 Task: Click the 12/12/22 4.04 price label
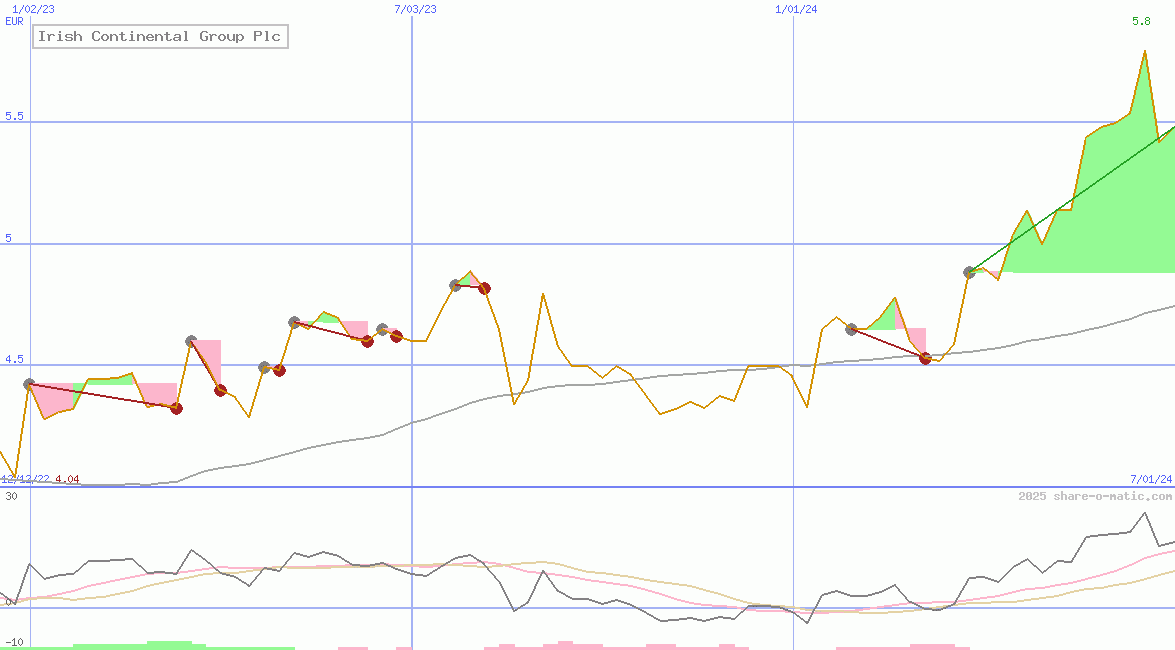point(38,479)
